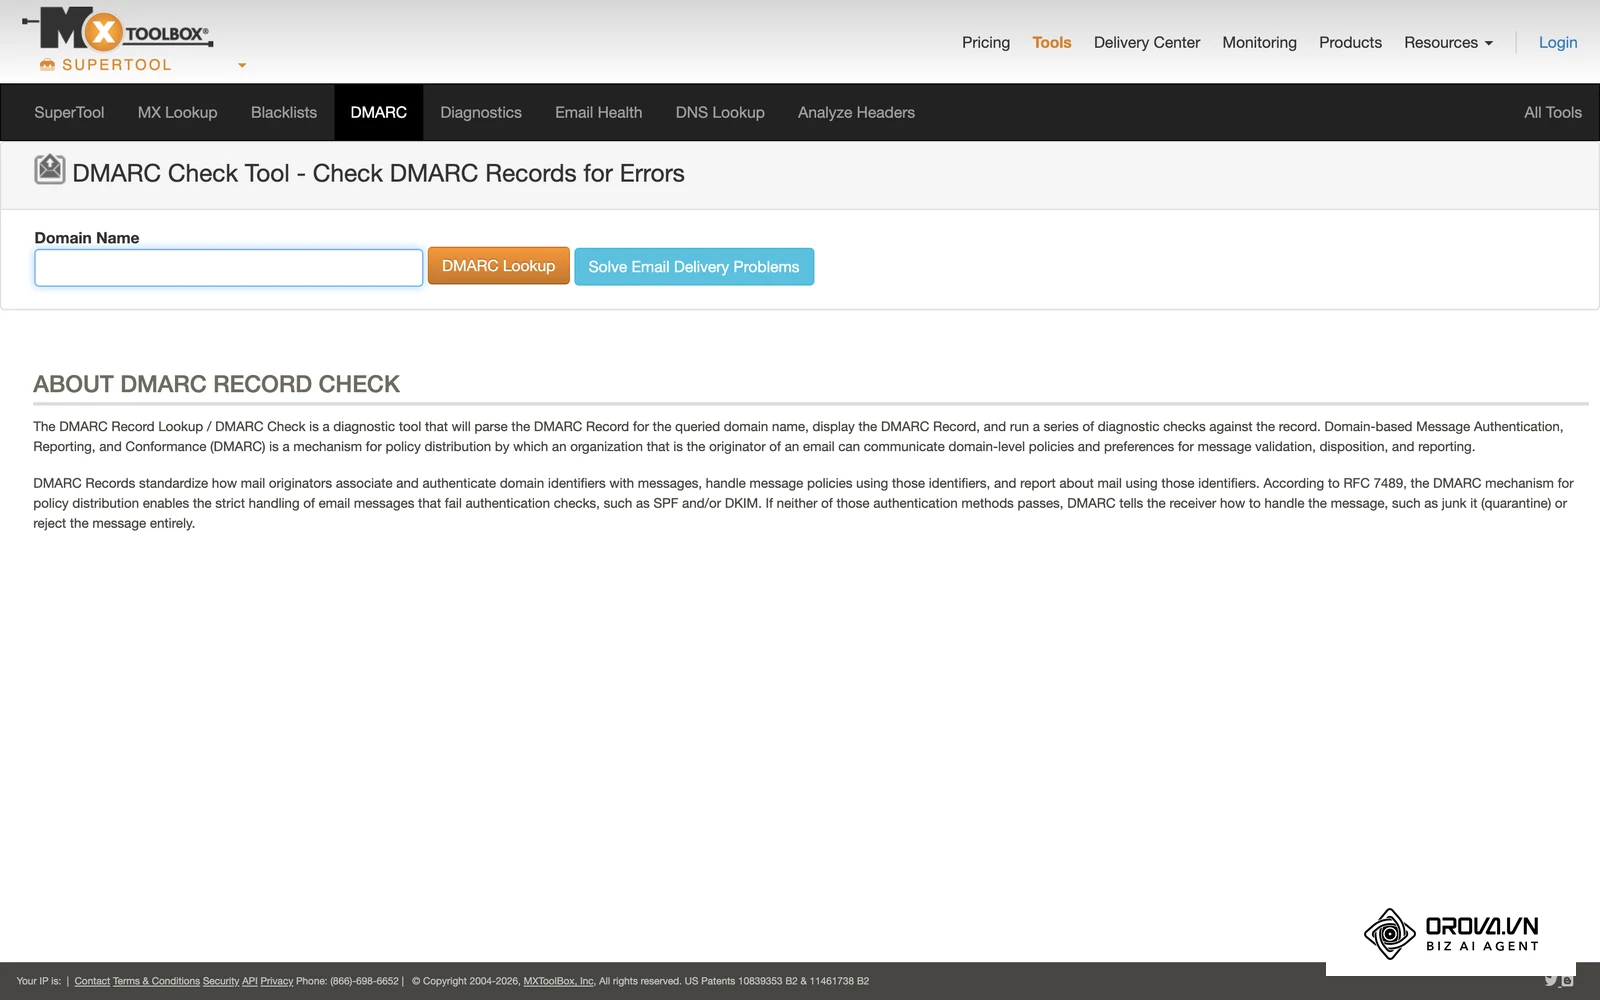Image resolution: width=1600 pixels, height=1000 pixels.
Task: Open the Contact link in the footer
Action: [x=92, y=981]
